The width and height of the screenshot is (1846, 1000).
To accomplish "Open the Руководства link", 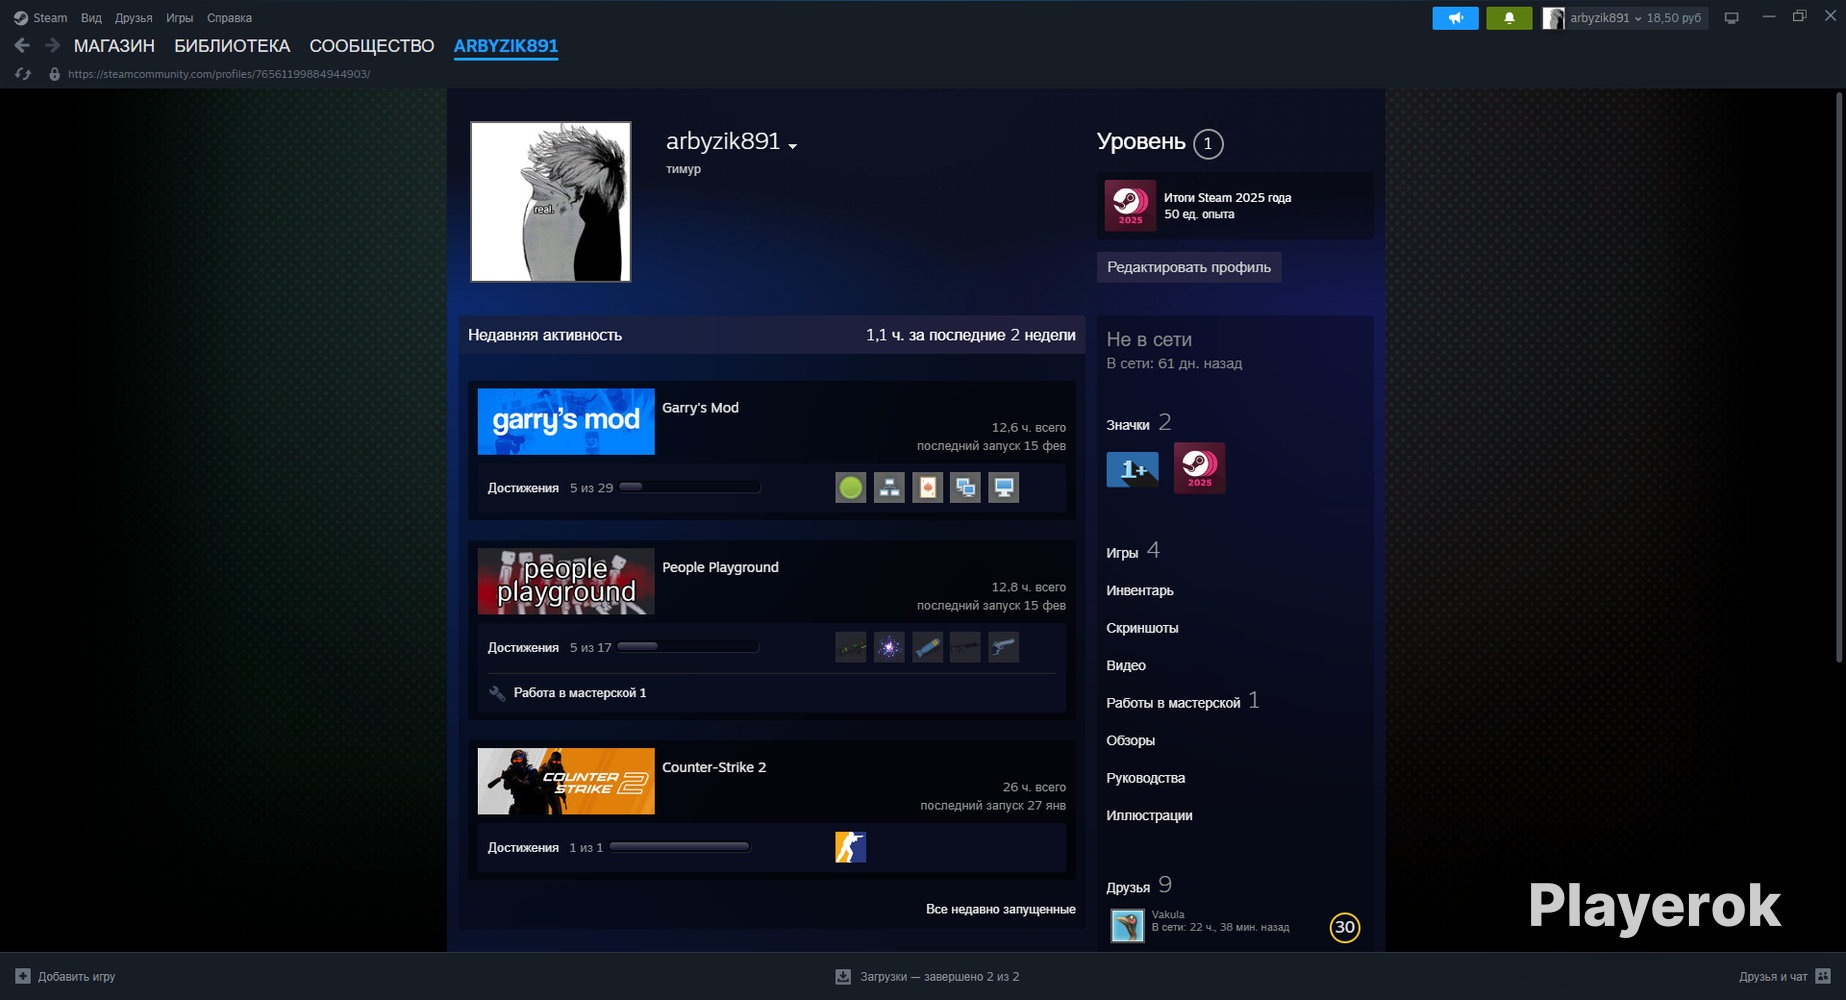I will (1146, 778).
